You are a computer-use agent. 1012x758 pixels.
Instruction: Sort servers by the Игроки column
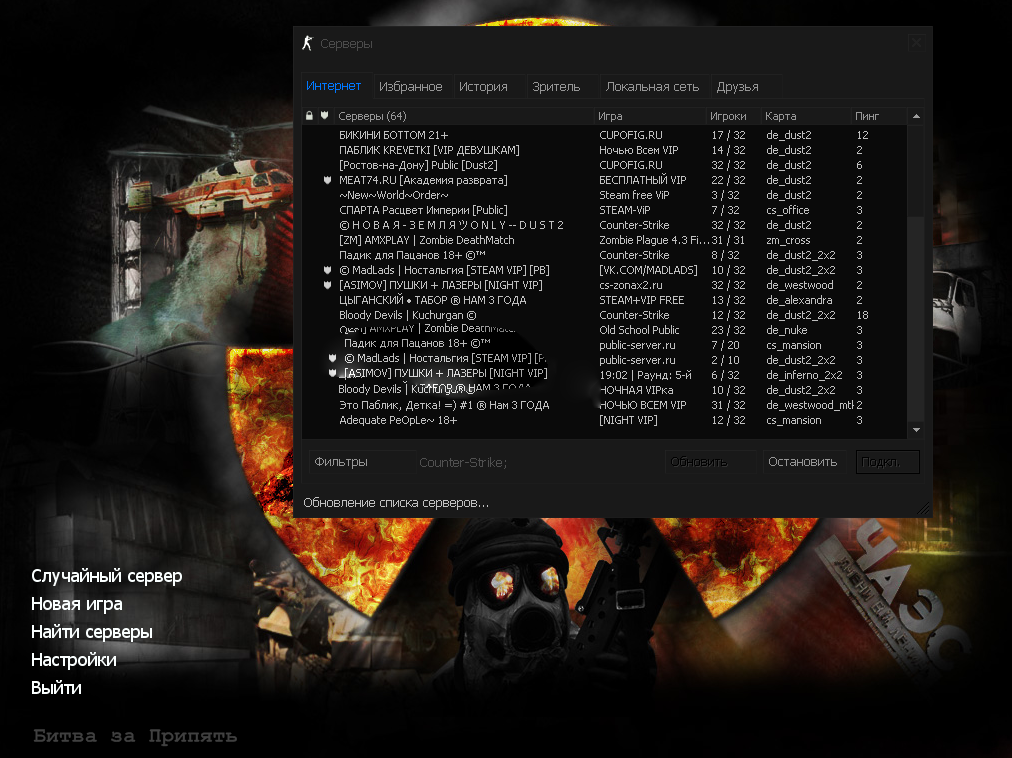click(728, 116)
